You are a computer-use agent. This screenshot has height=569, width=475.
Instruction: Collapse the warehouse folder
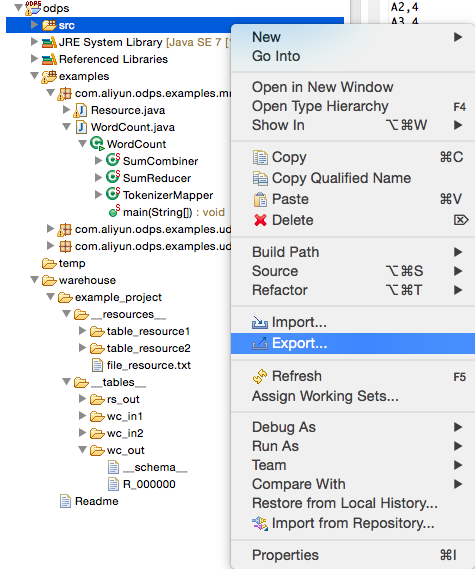[35, 279]
